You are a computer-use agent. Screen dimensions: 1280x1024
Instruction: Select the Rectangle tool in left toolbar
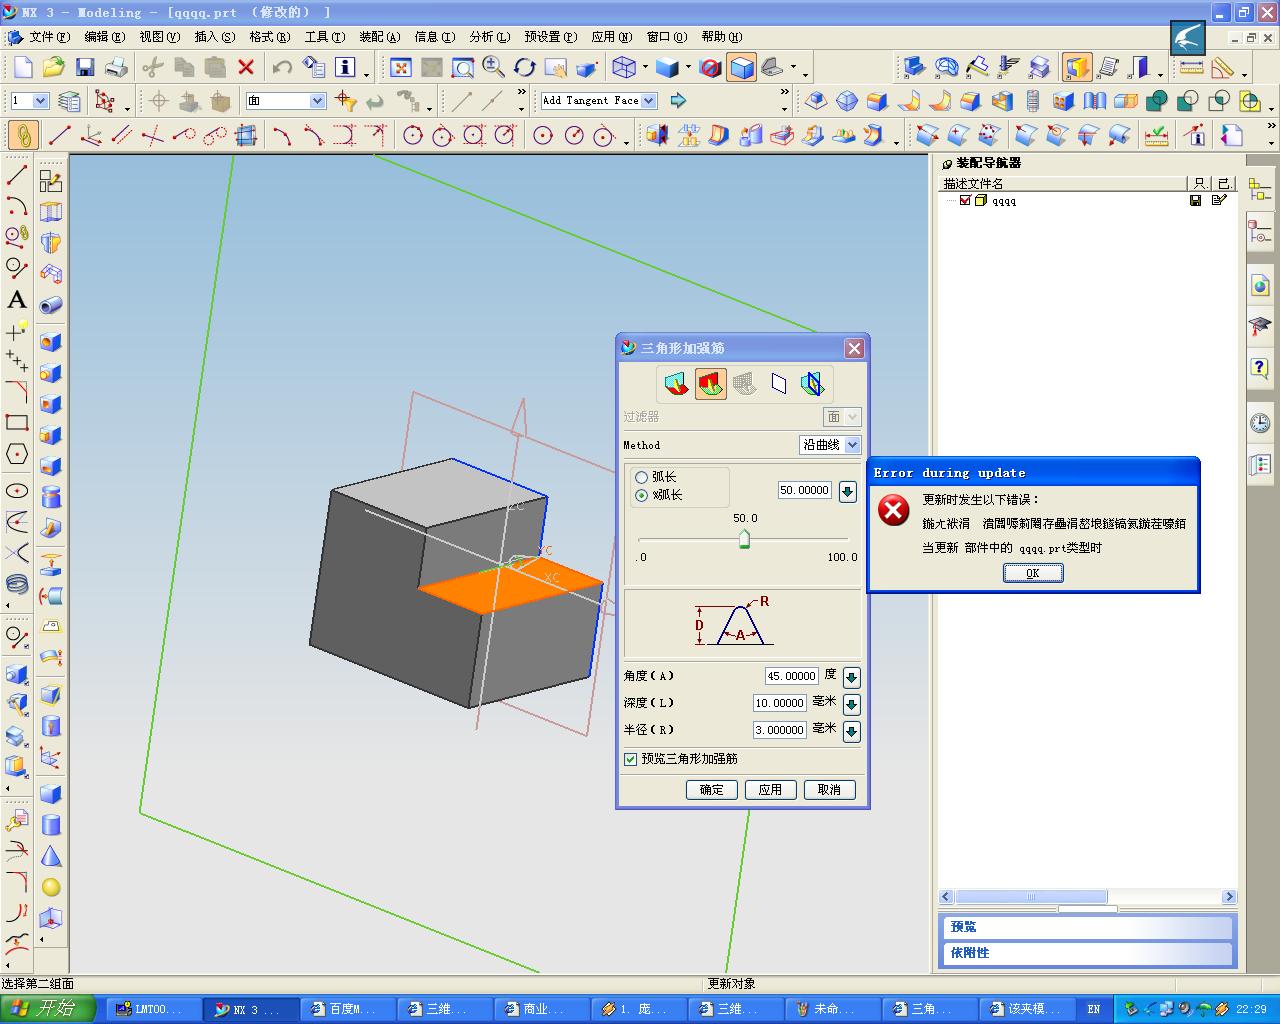[x=17, y=423]
